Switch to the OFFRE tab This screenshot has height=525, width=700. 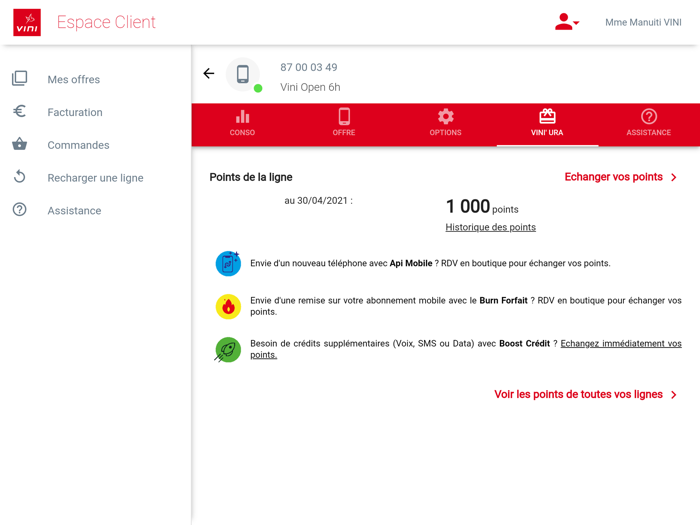coord(344,124)
